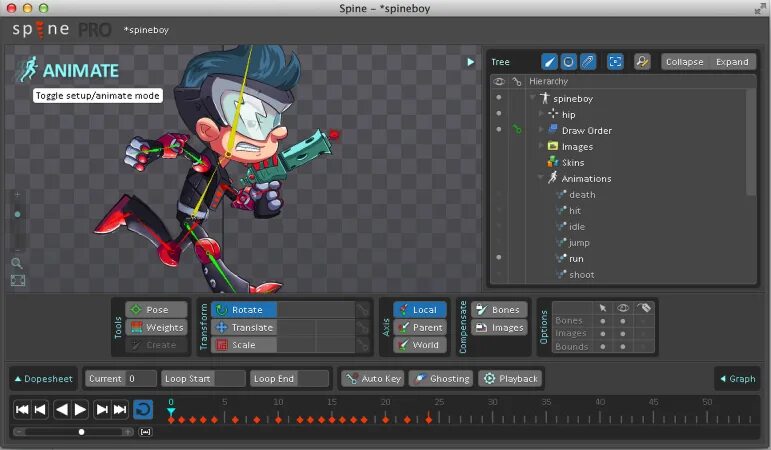Play the animation forward
The image size is (771, 450).
[80, 410]
